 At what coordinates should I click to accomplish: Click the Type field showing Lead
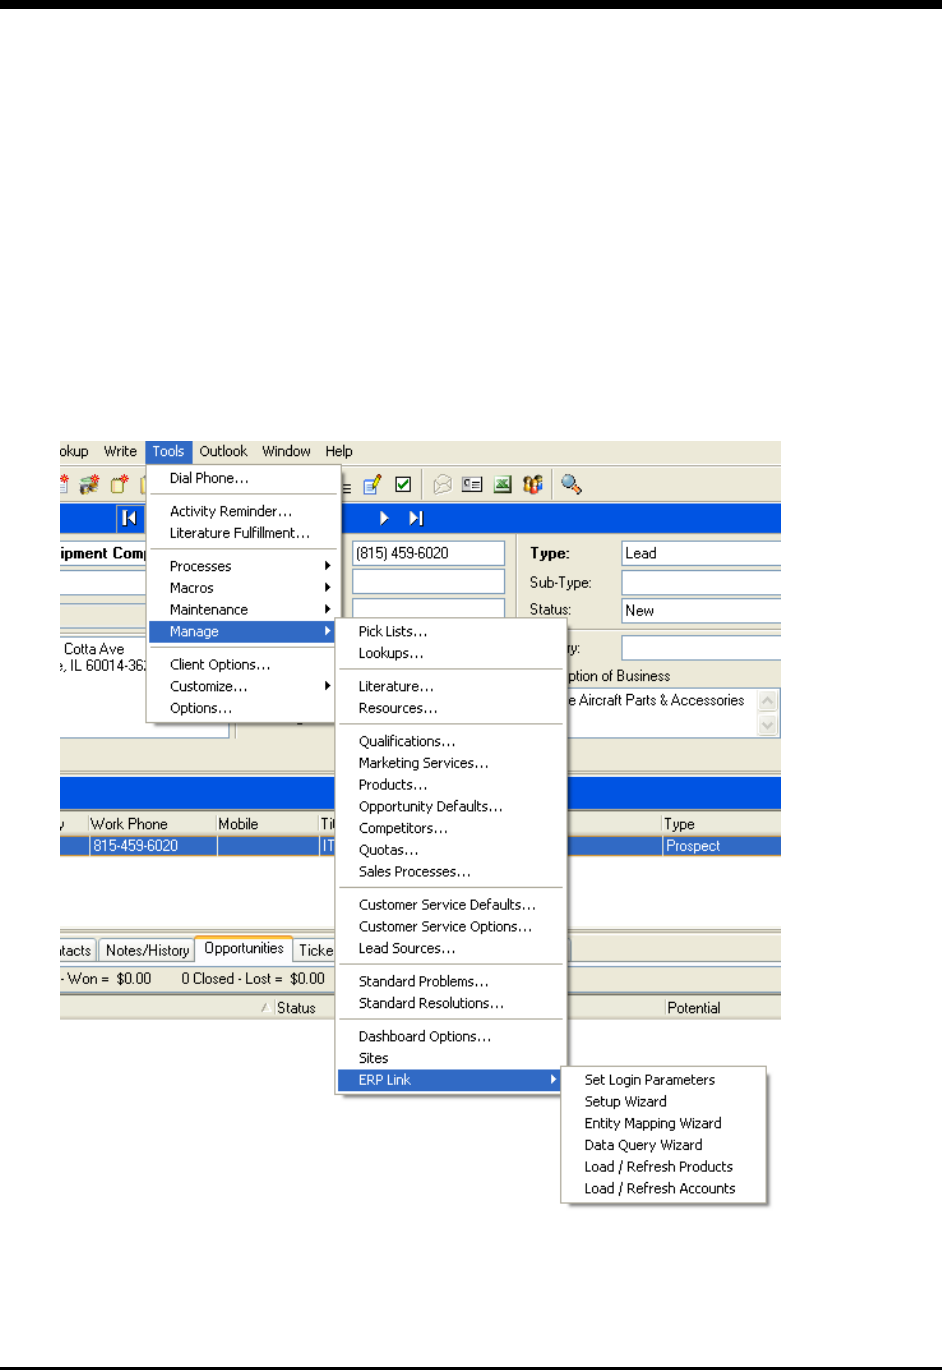[701, 553]
